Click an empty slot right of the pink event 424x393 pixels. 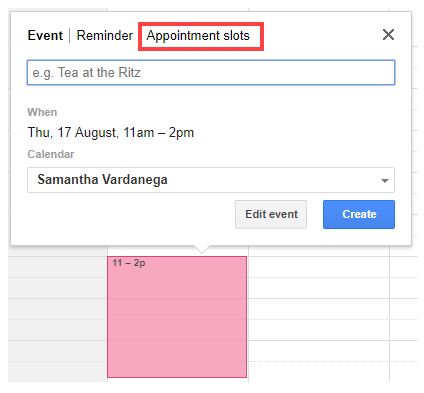(x=319, y=309)
